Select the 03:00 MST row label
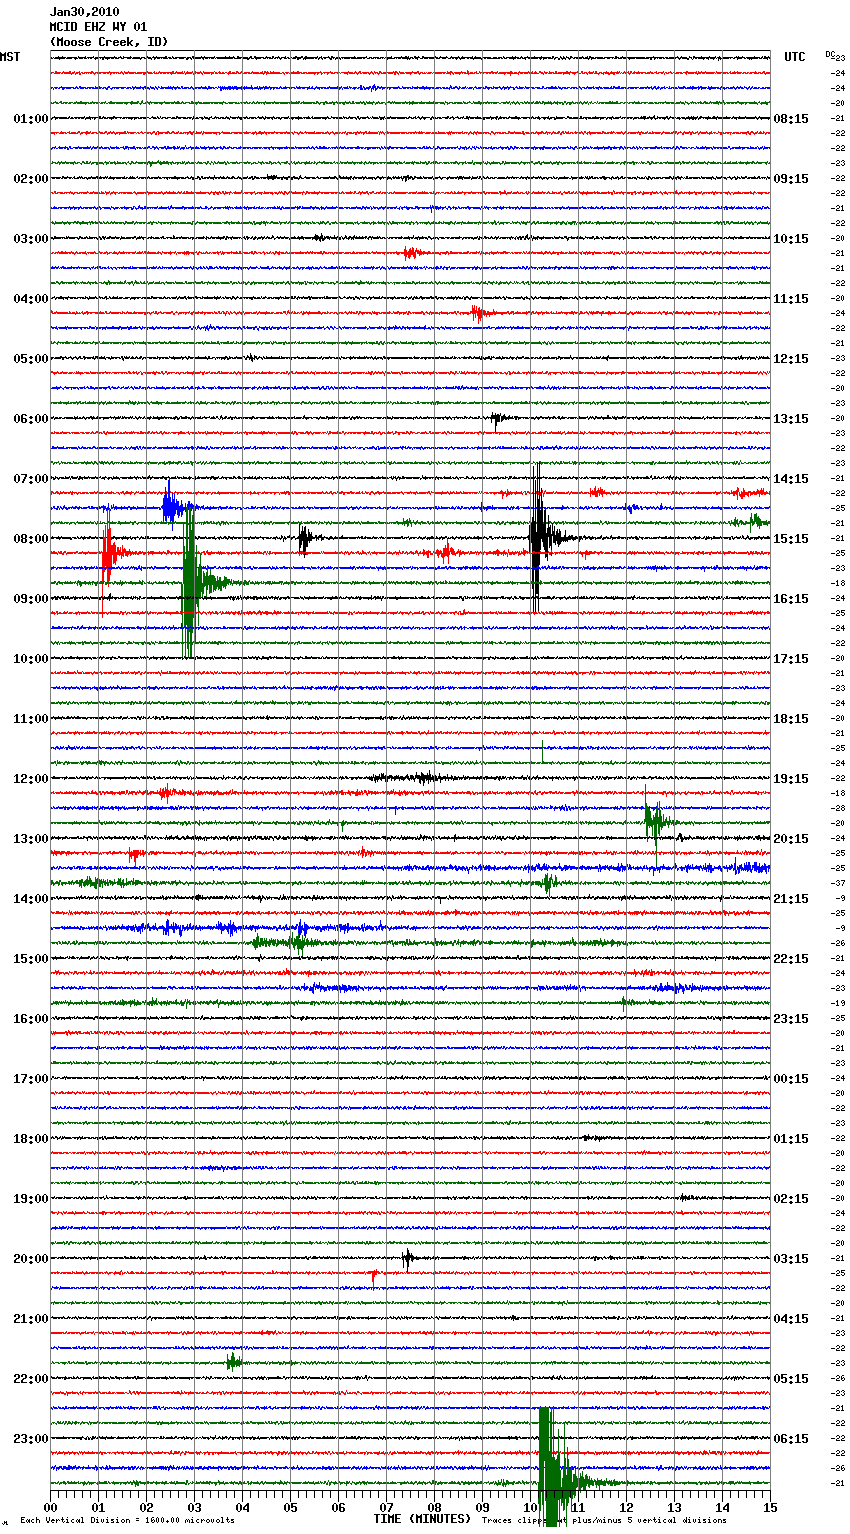The width and height of the screenshot is (850, 1534). [30, 239]
